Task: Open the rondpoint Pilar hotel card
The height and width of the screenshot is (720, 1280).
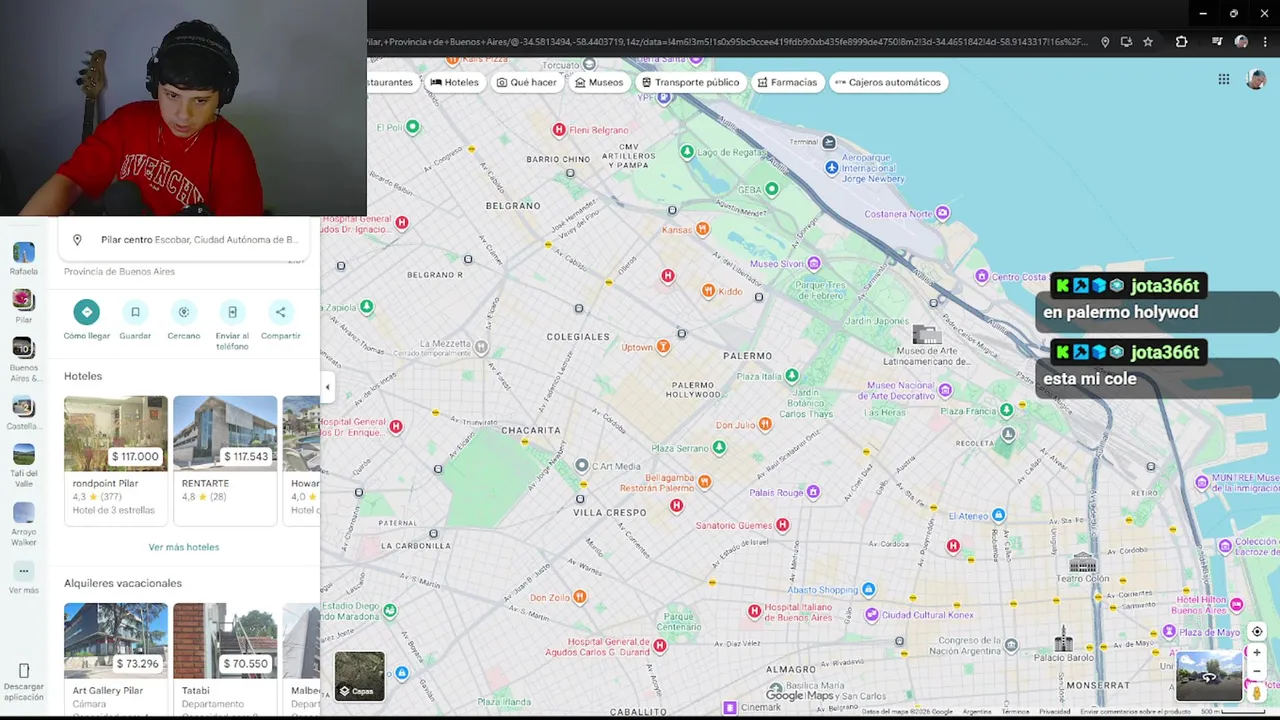Action: [x=116, y=460]
